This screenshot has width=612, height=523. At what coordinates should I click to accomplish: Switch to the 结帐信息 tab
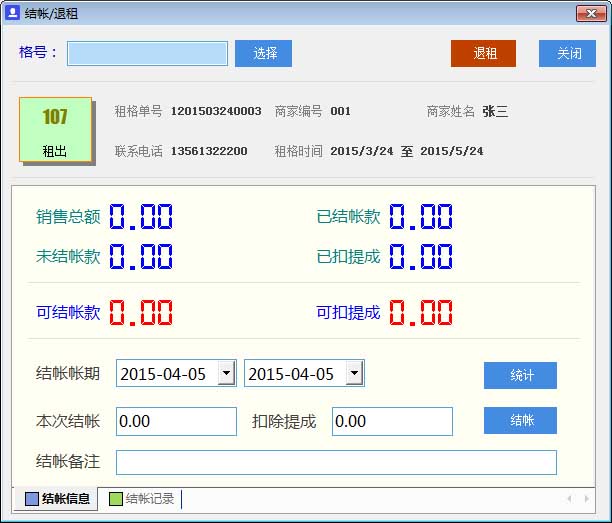coord(57,498)
